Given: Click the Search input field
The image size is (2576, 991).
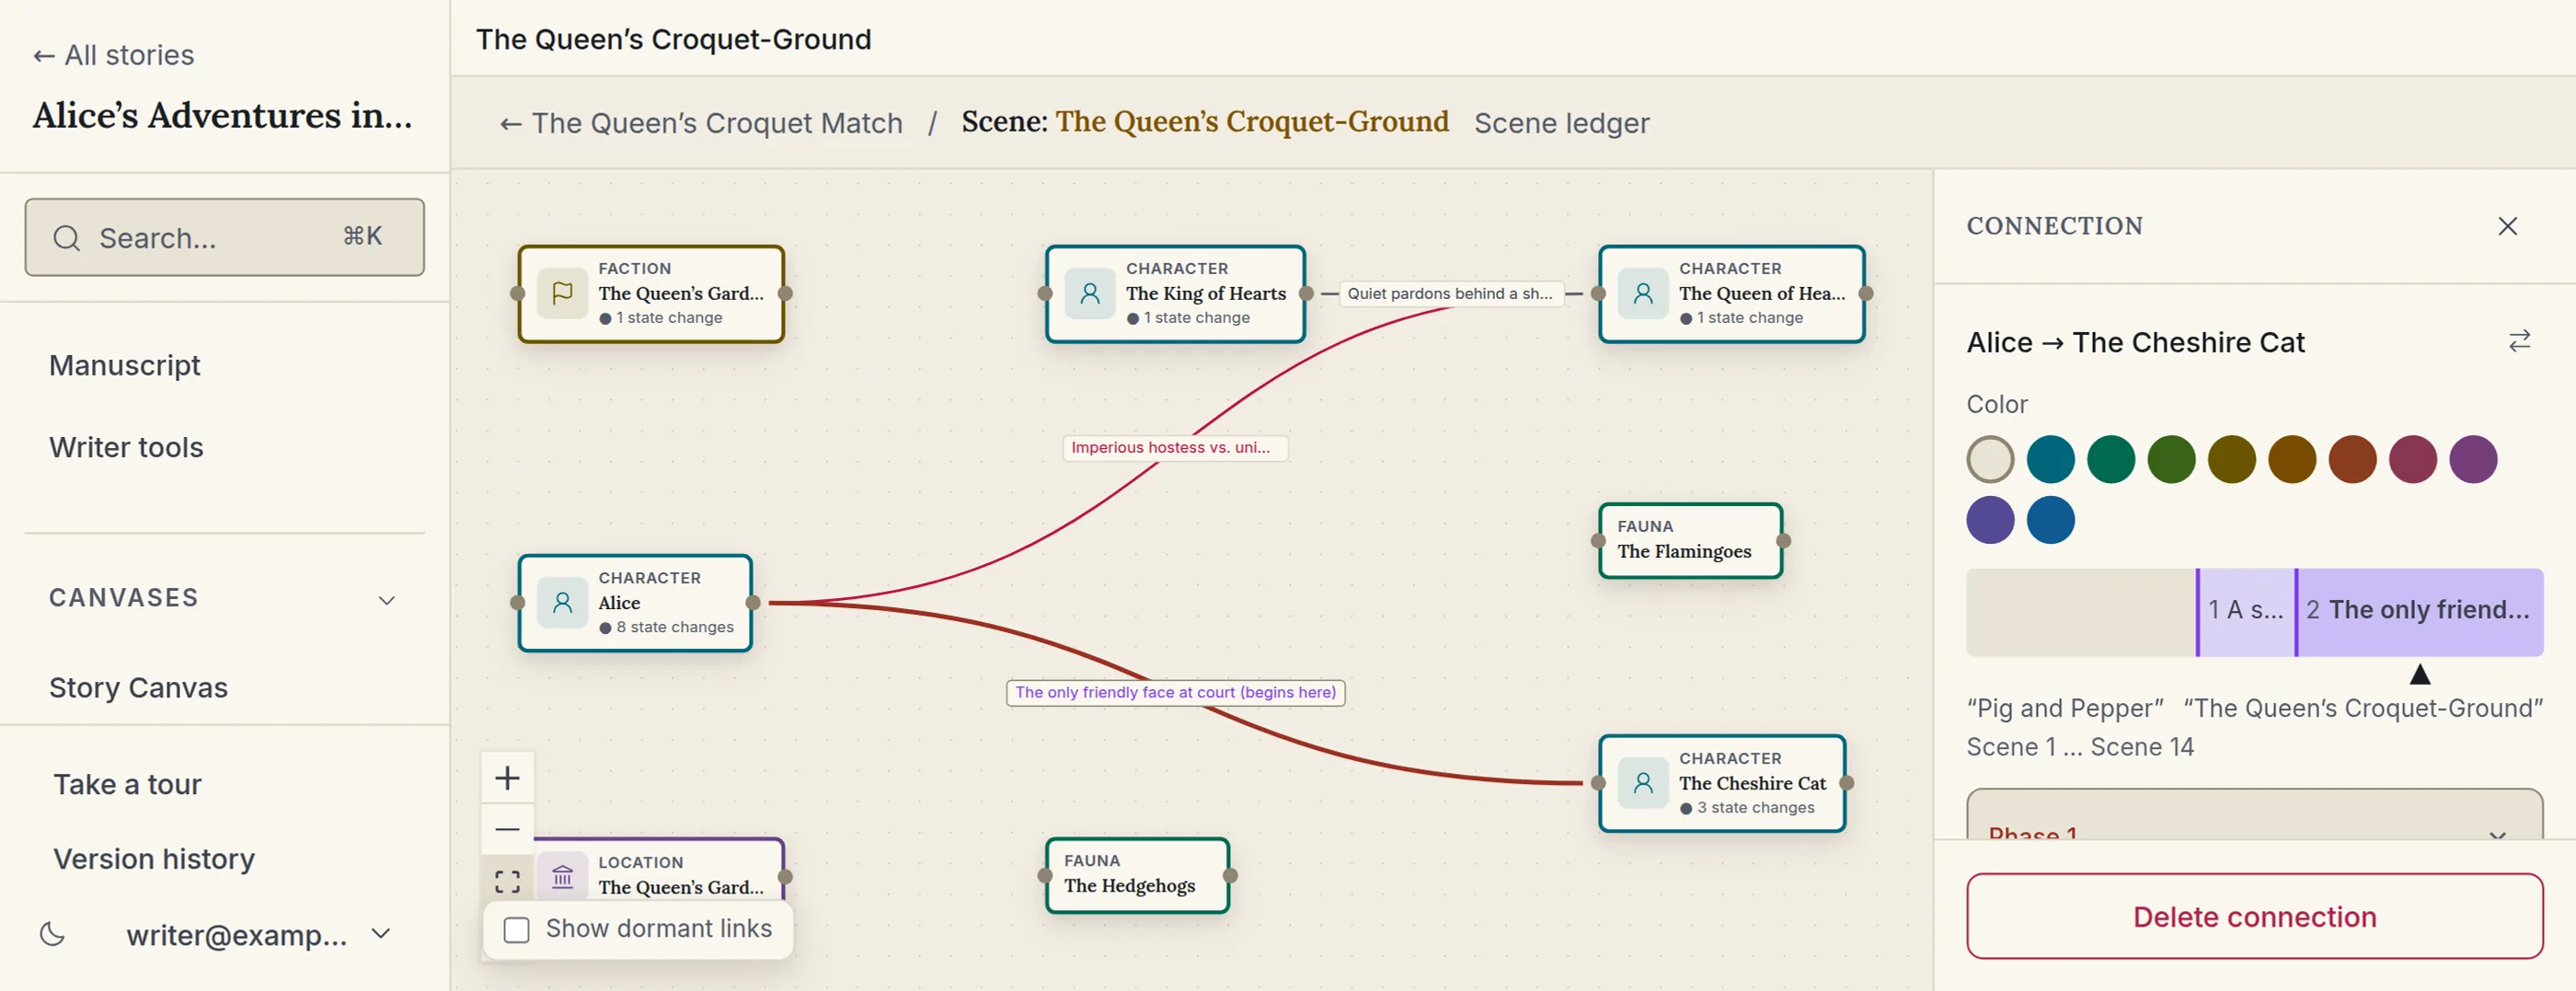Looking at the screenshot, I should (x=224, y=237).
